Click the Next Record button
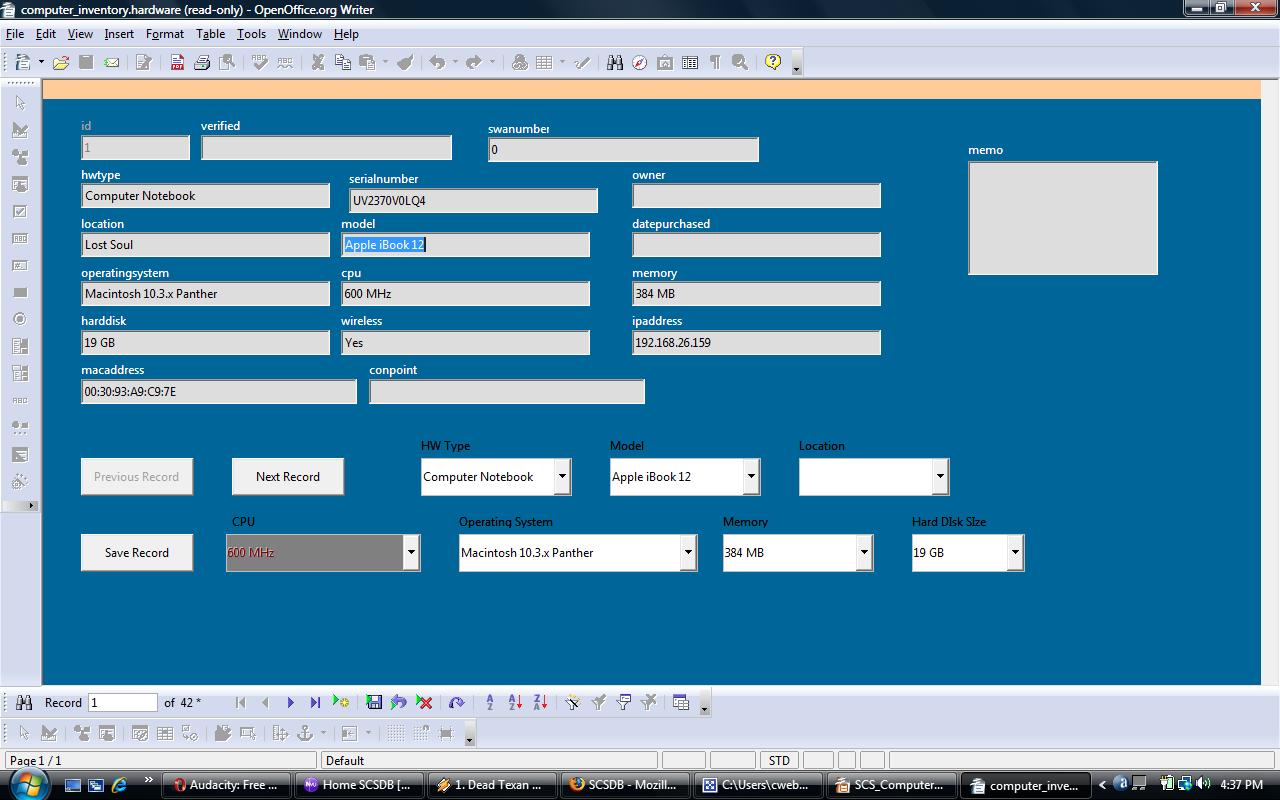The width and height of the screenshot is (1280, 800). point(288,477)
